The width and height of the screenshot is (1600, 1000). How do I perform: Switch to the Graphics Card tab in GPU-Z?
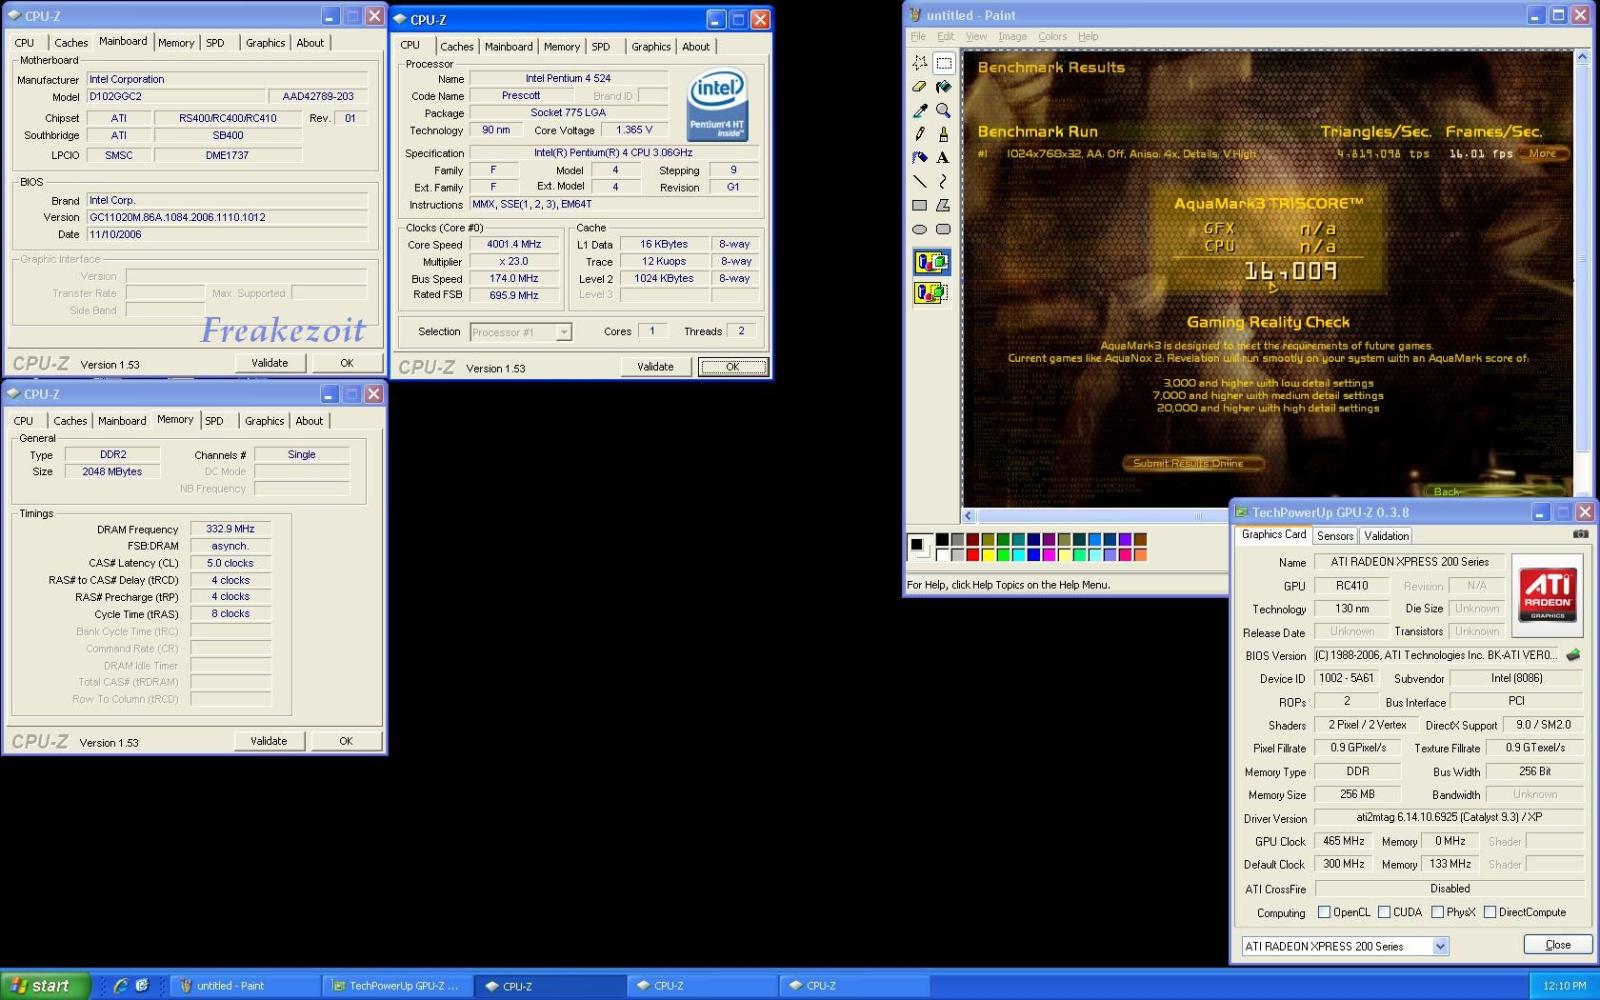point(1274,535)
